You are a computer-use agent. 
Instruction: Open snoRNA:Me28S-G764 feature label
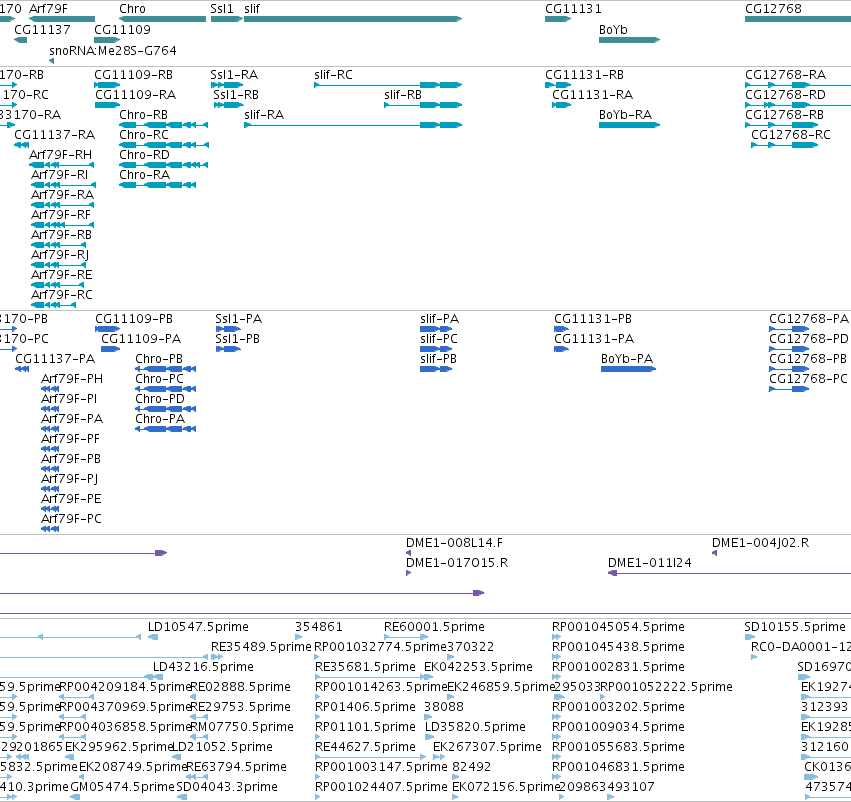click(x=113, y=50)
